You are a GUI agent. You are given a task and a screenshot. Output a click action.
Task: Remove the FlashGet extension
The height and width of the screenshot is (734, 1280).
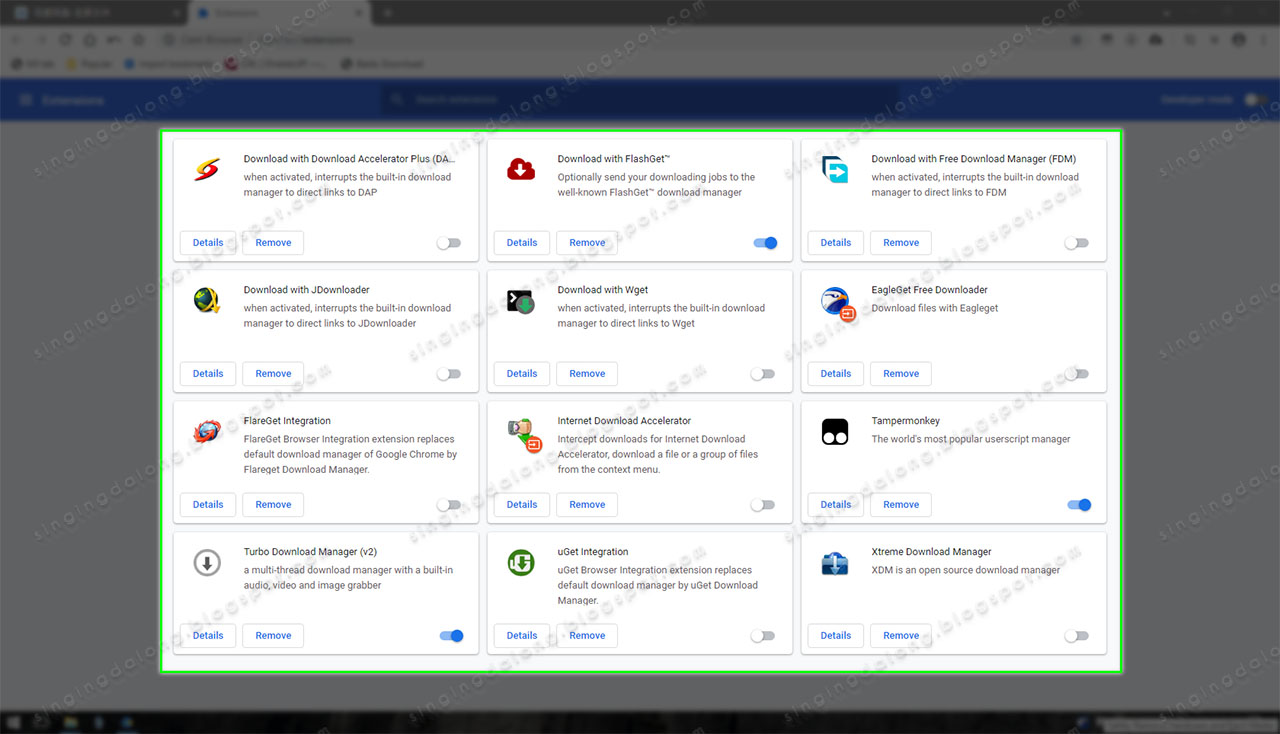pyautogui.click(x=587, y=243)
